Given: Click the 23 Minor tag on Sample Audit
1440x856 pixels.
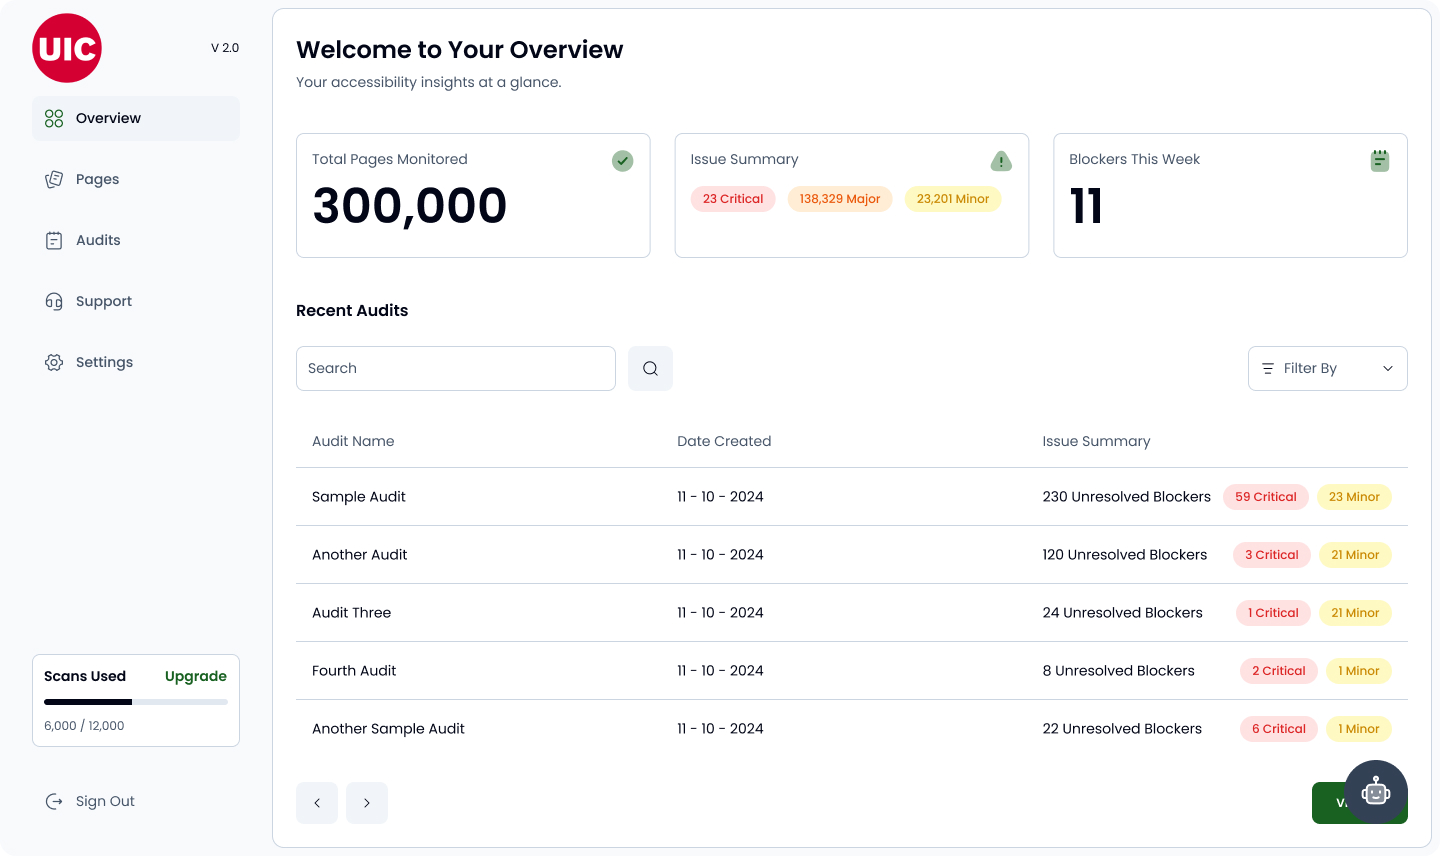Looking at the screenshot, I should coord(1354,497).
